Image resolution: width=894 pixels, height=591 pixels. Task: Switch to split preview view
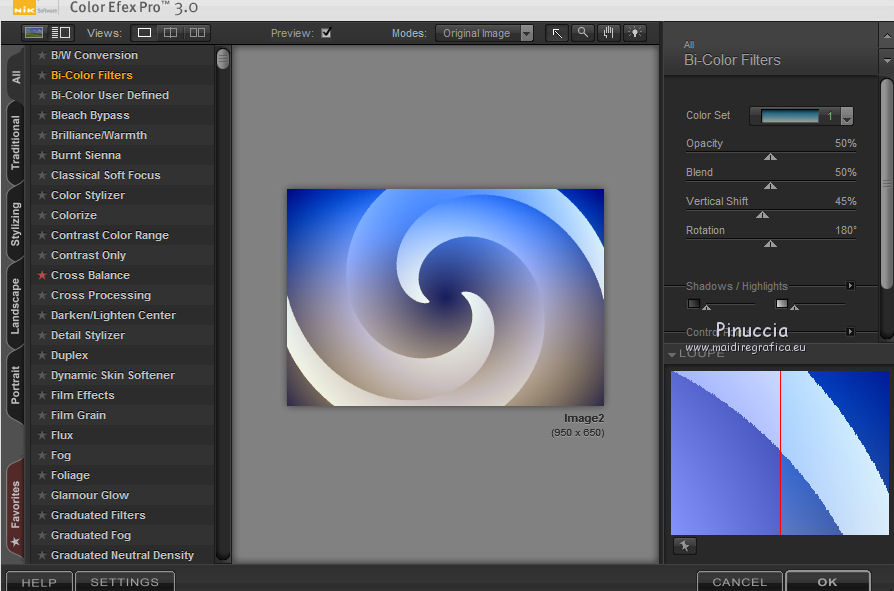171,33
